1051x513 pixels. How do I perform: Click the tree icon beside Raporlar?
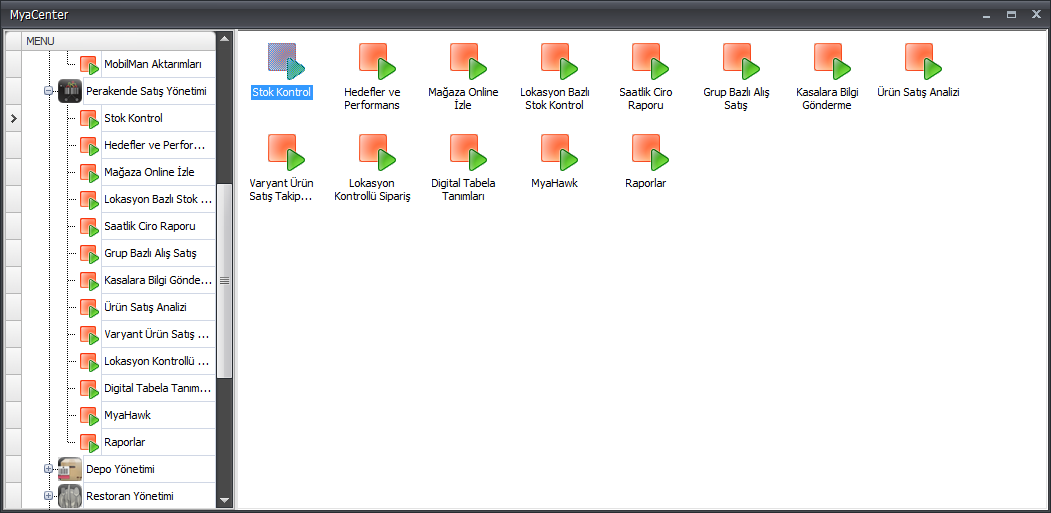90,443
